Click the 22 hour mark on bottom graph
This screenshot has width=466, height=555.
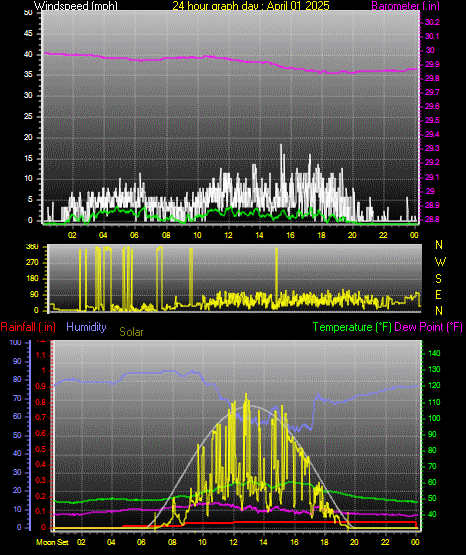[385, 542]
